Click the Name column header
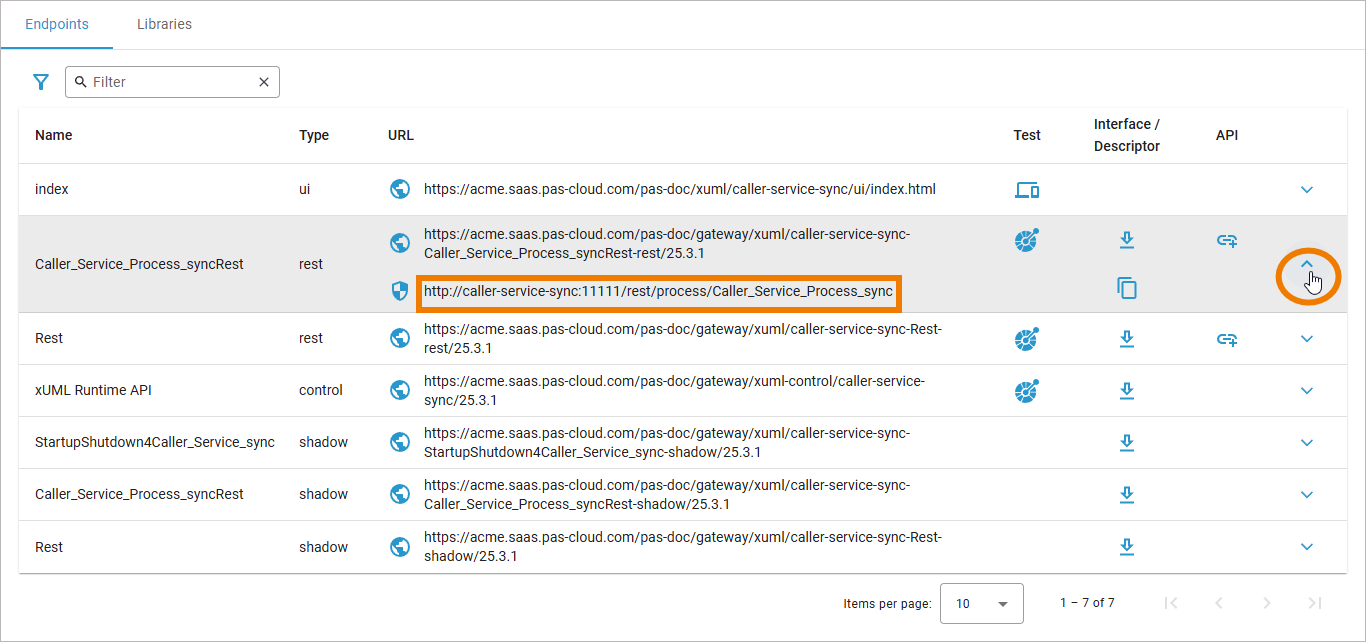Viewport: 1366px width, 642px height. tap(54, 135)
